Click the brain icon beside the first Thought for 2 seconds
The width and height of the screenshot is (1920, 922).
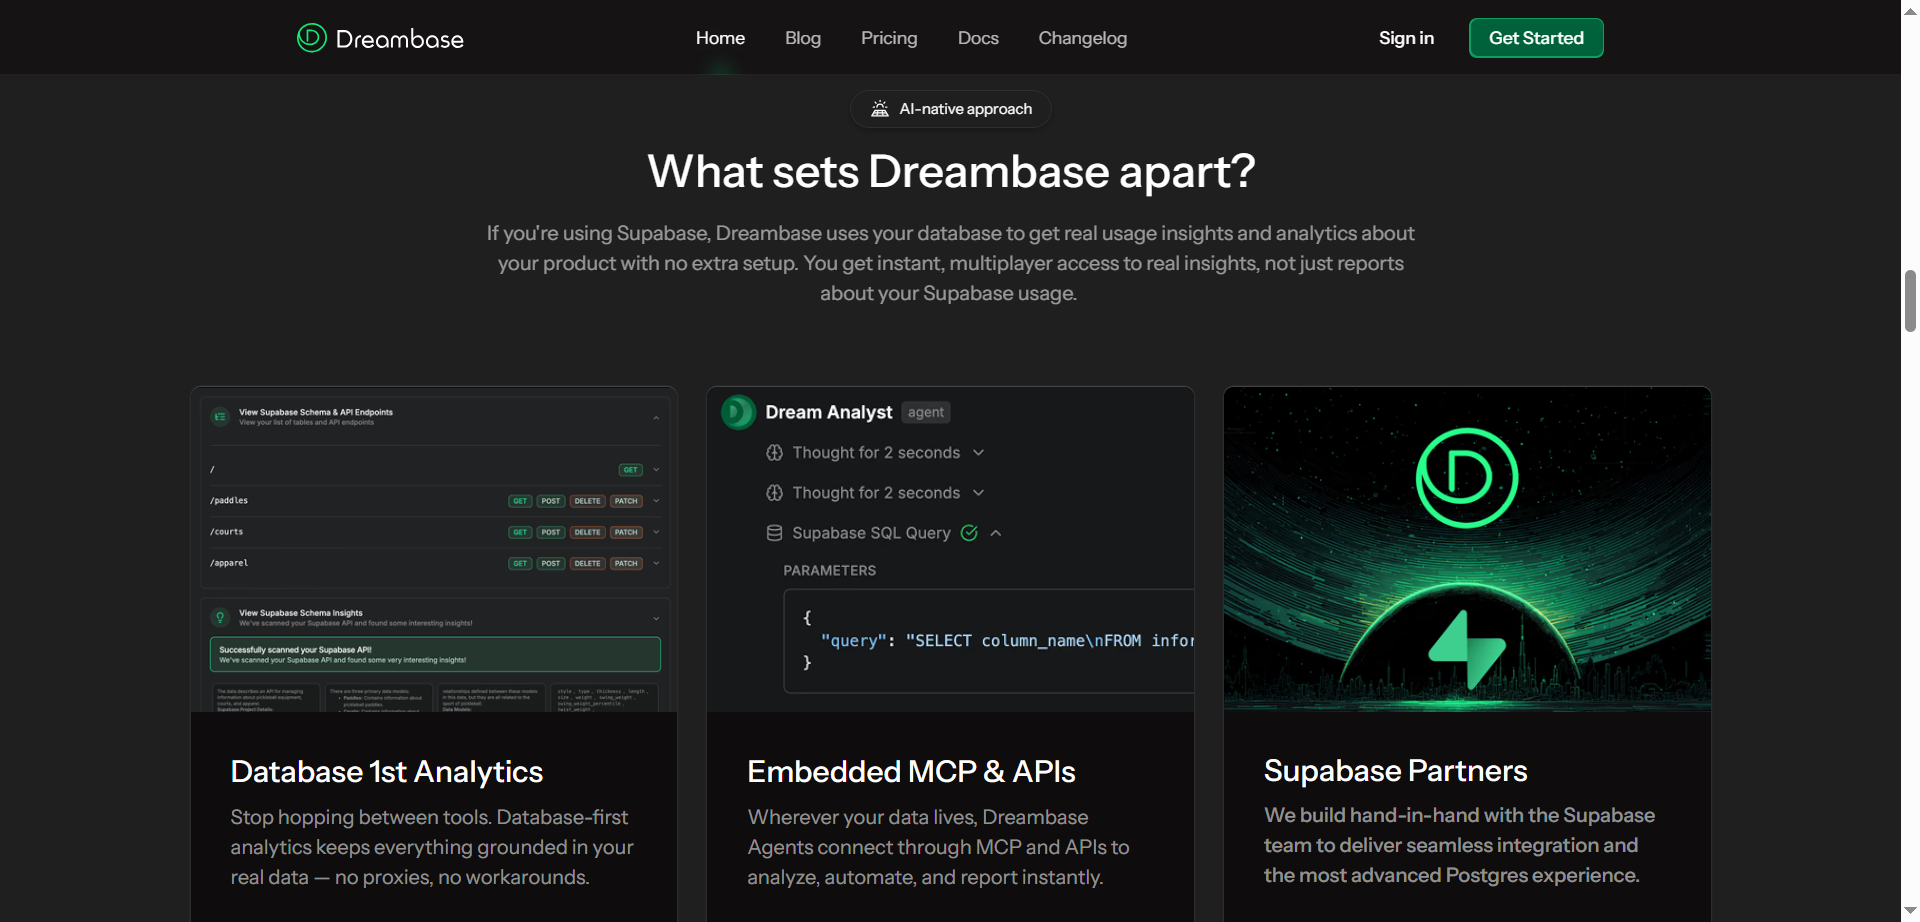pos(774,452)
